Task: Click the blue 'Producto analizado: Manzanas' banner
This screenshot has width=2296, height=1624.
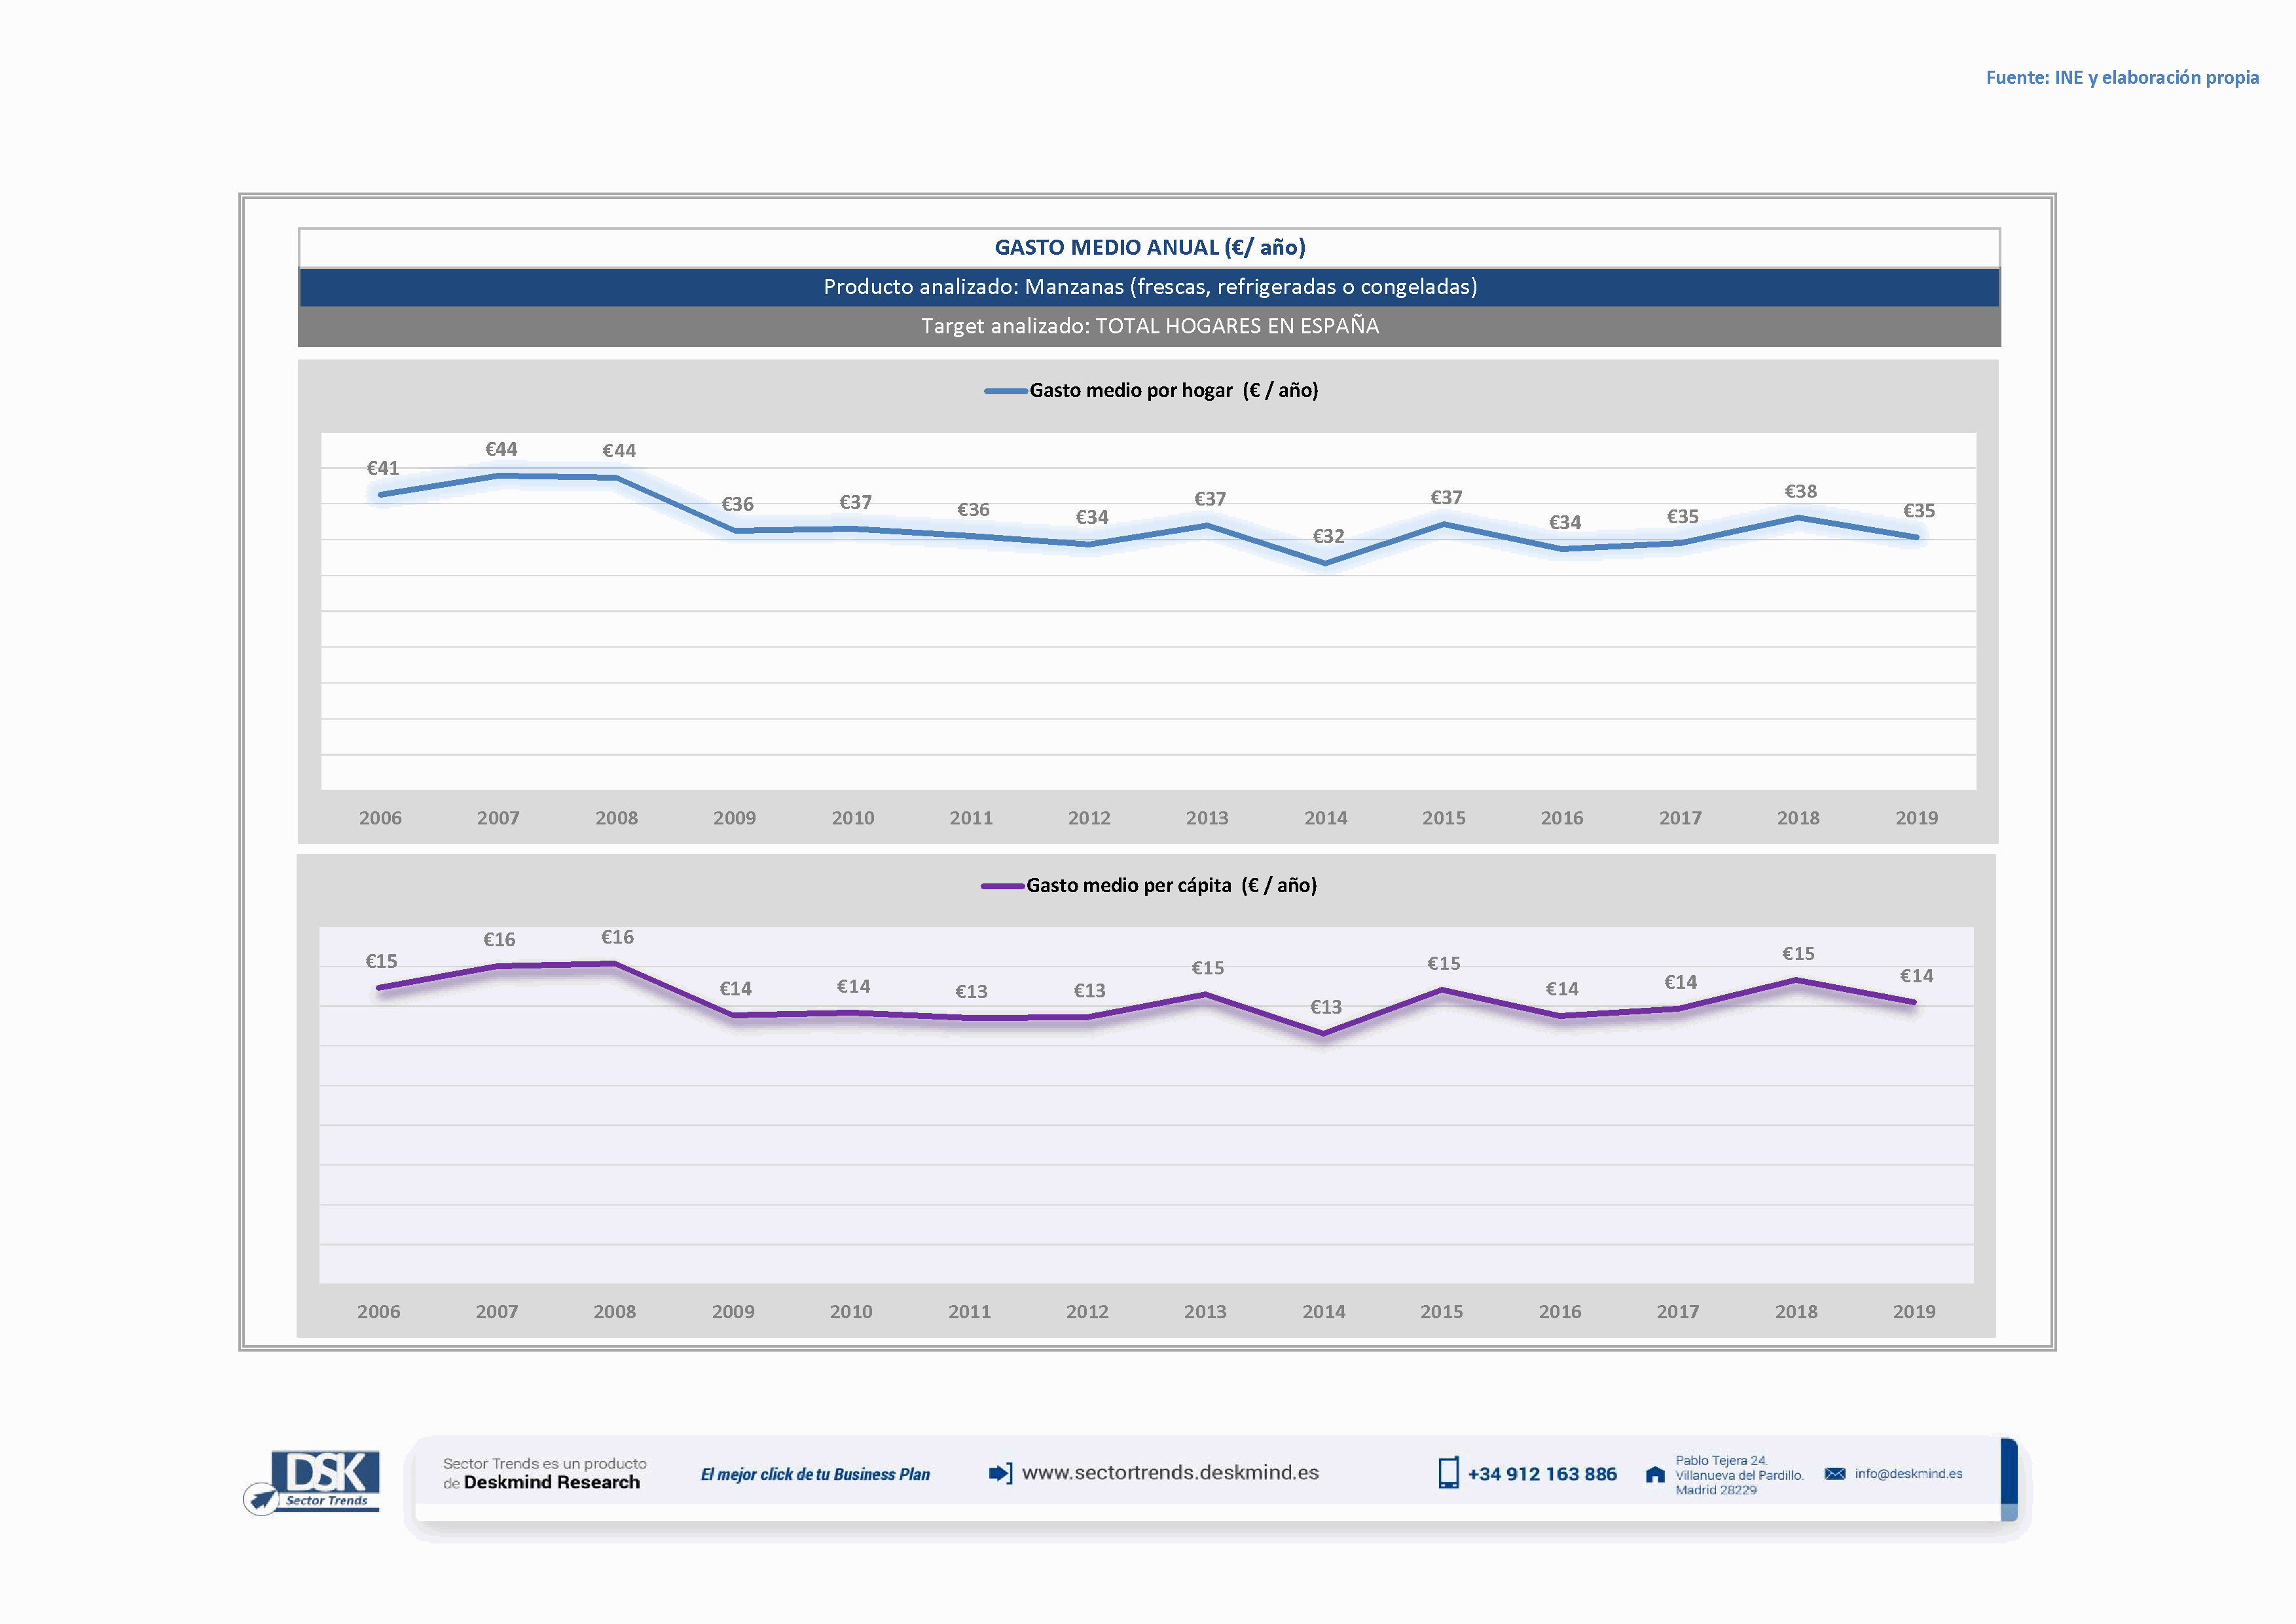Action: point(1149,287)
